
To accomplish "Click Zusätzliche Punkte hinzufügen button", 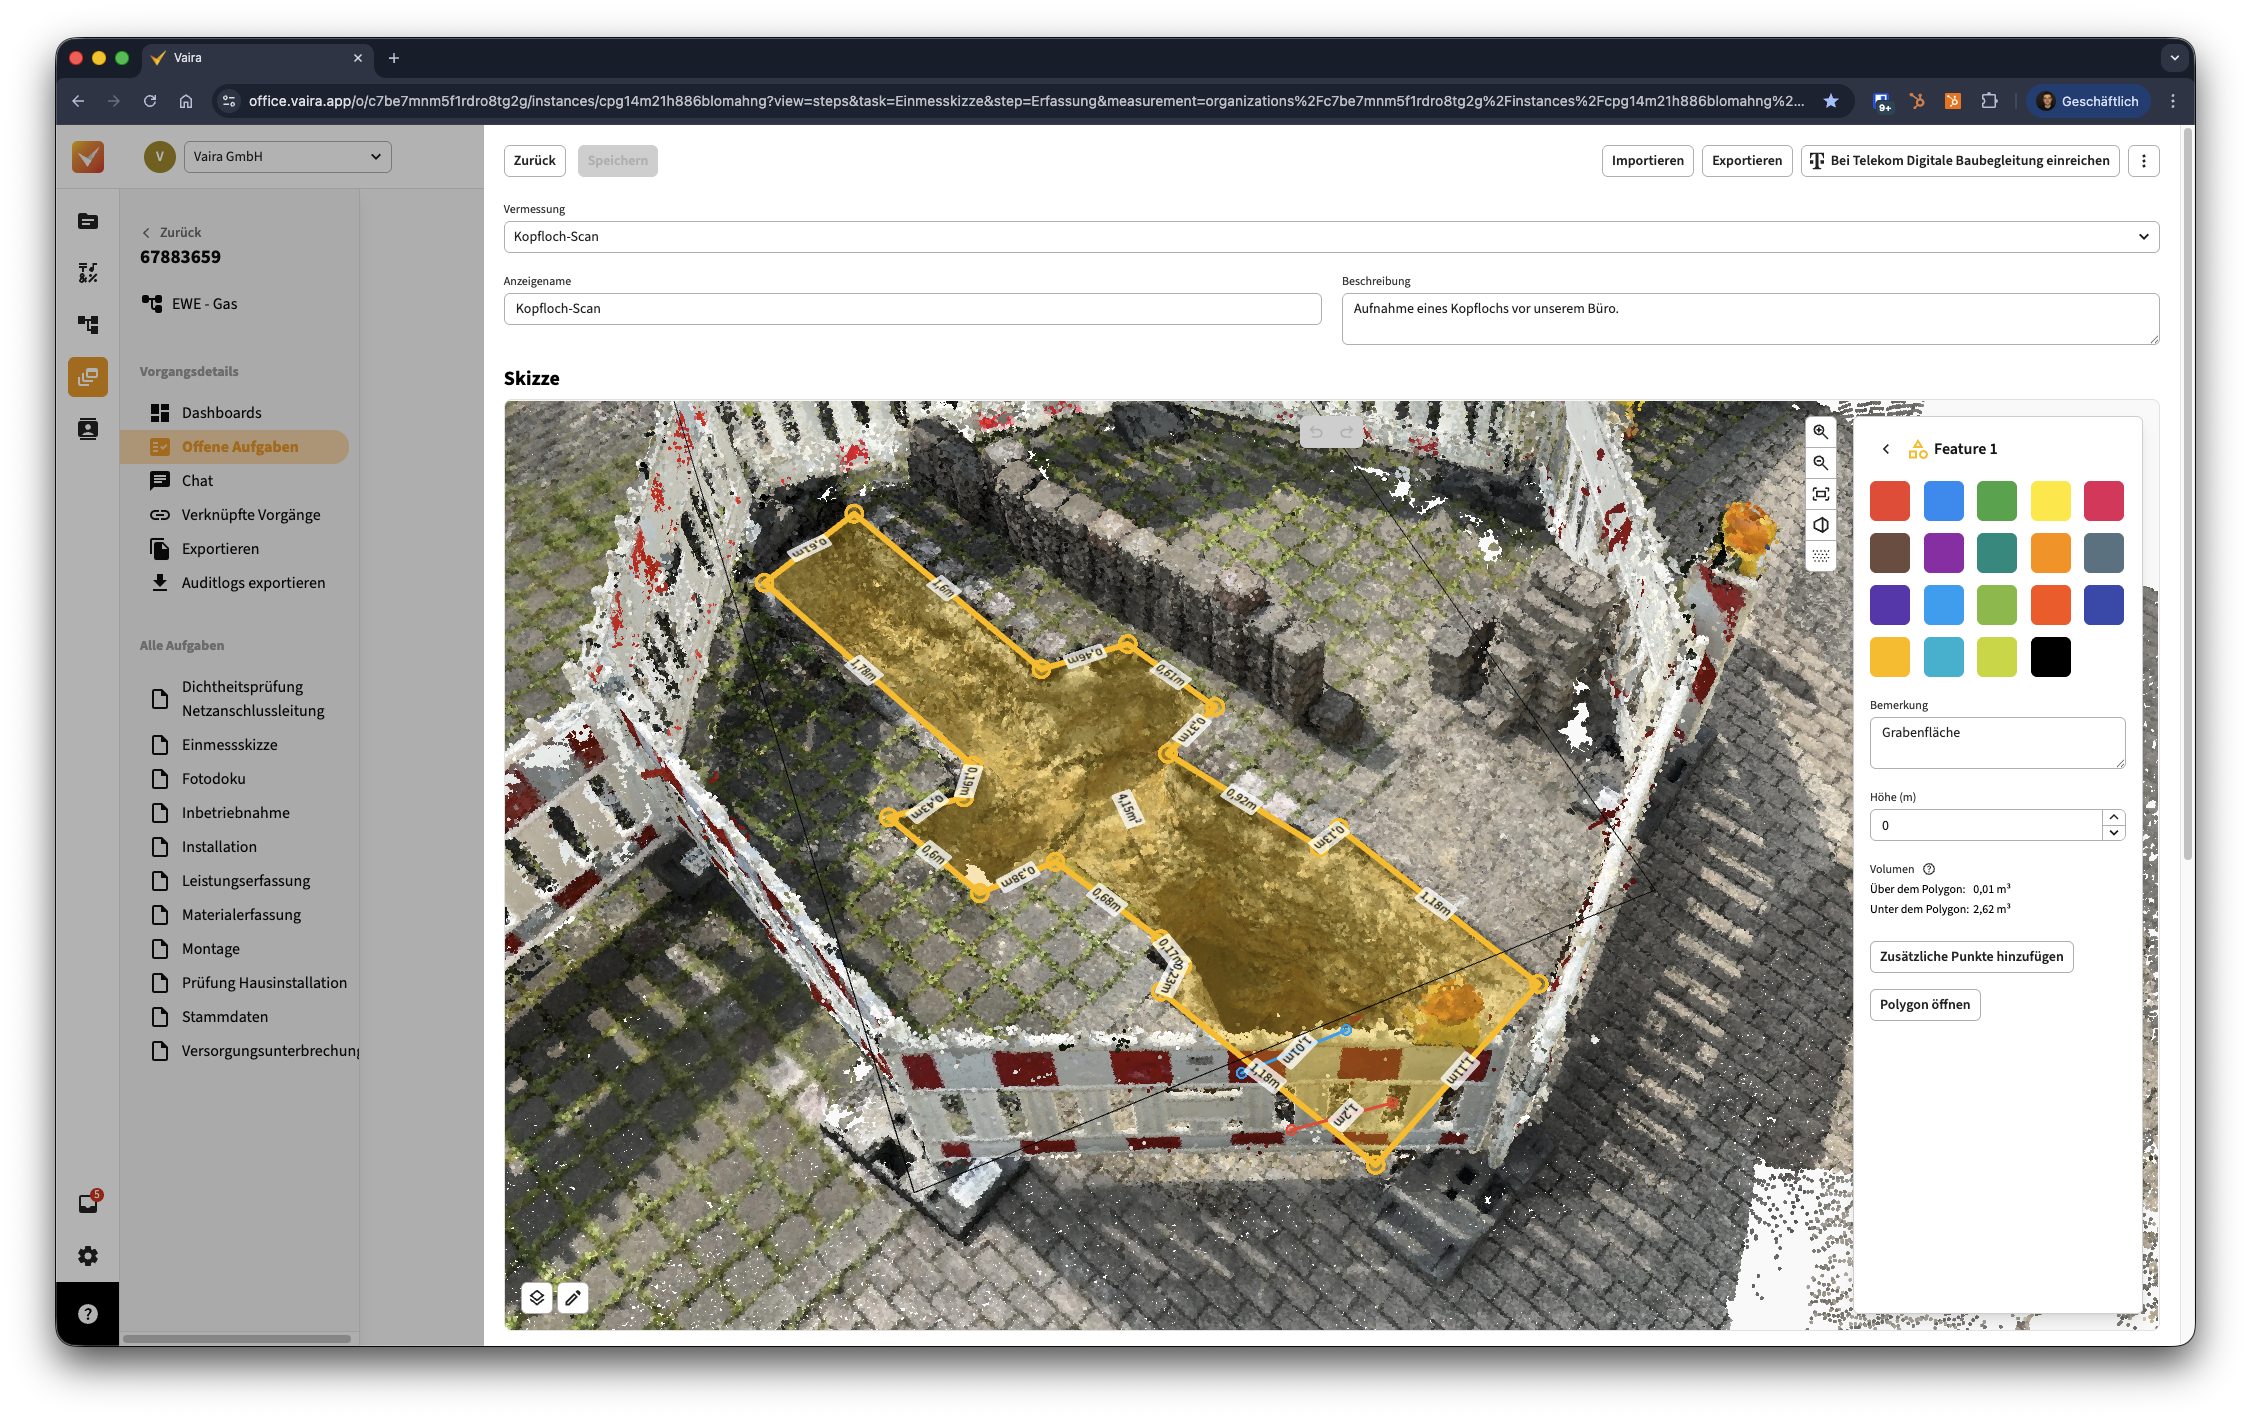I will 1970,957.
